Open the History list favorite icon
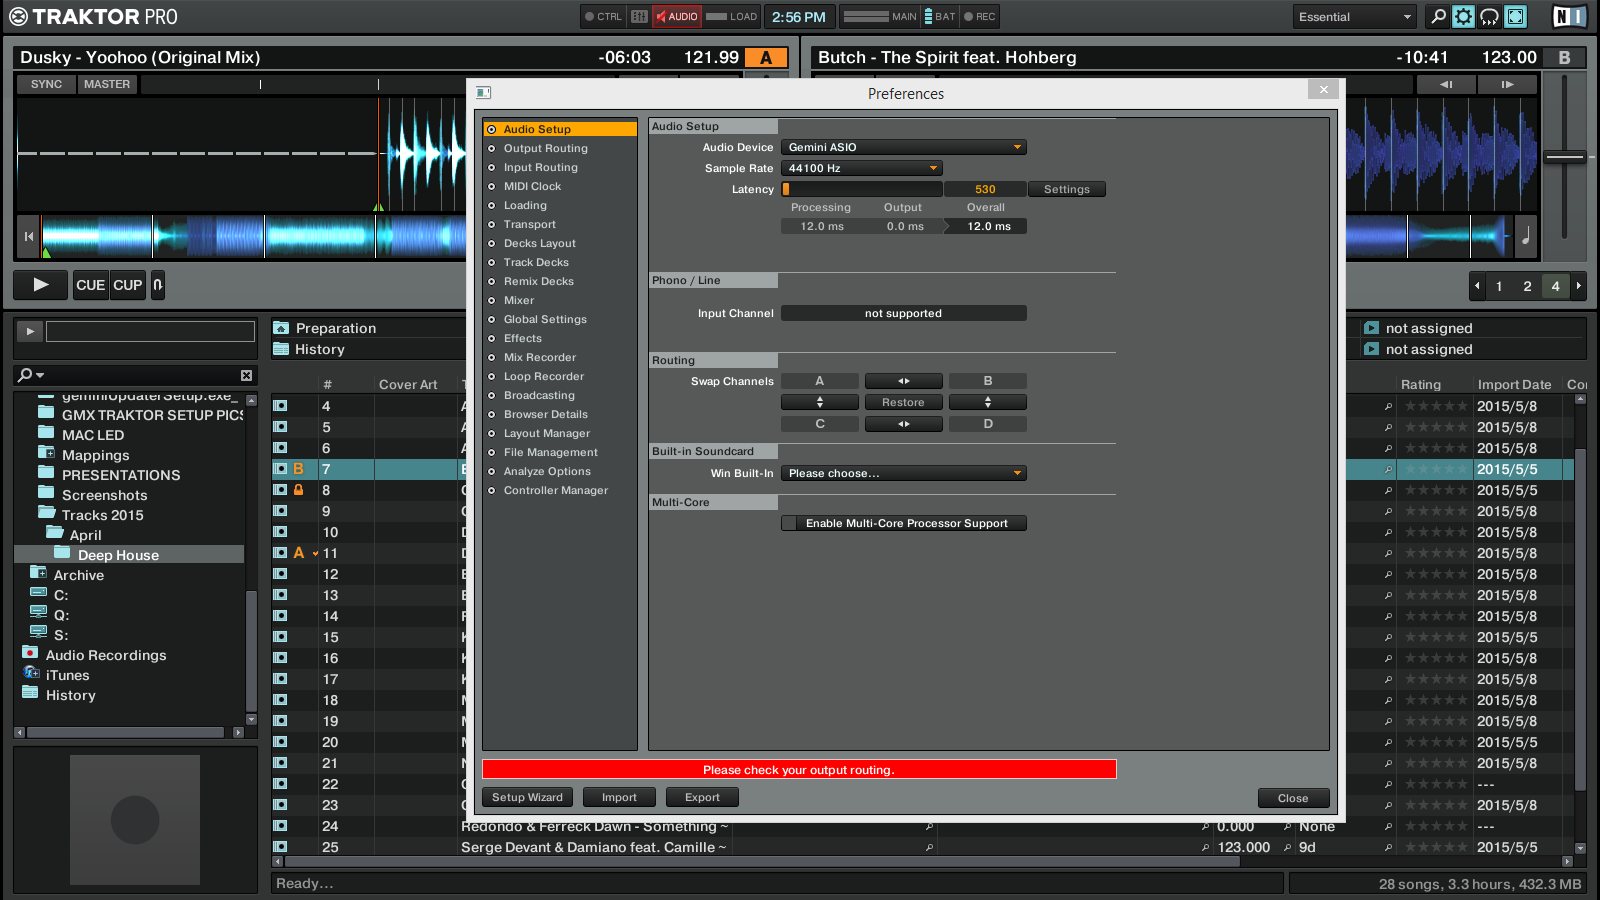 point(282,349)
